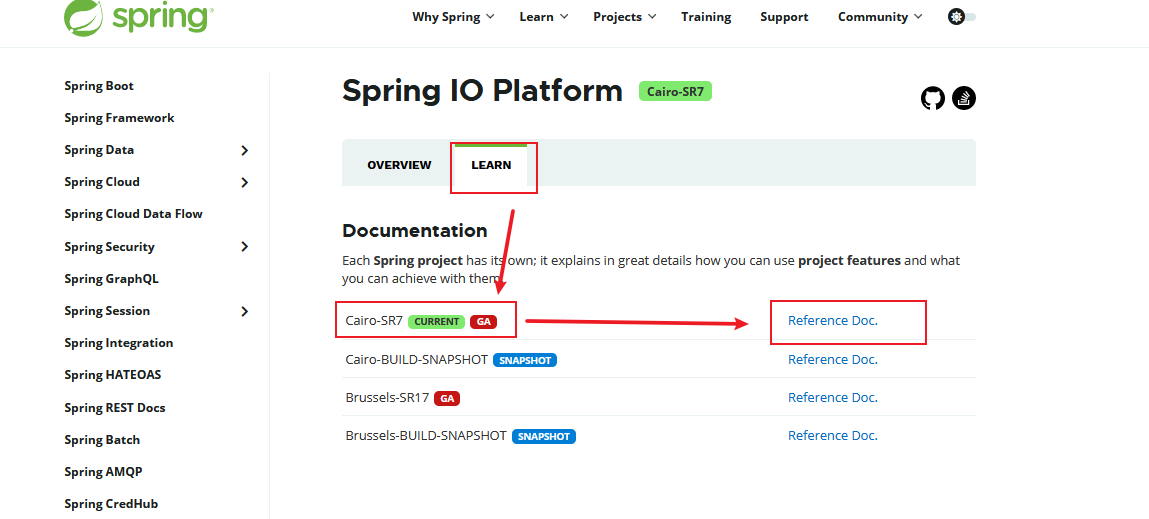Switch to the OVERVIEW tab
1149x519 pixels.
pyautogui.click(x=399, y=165)
